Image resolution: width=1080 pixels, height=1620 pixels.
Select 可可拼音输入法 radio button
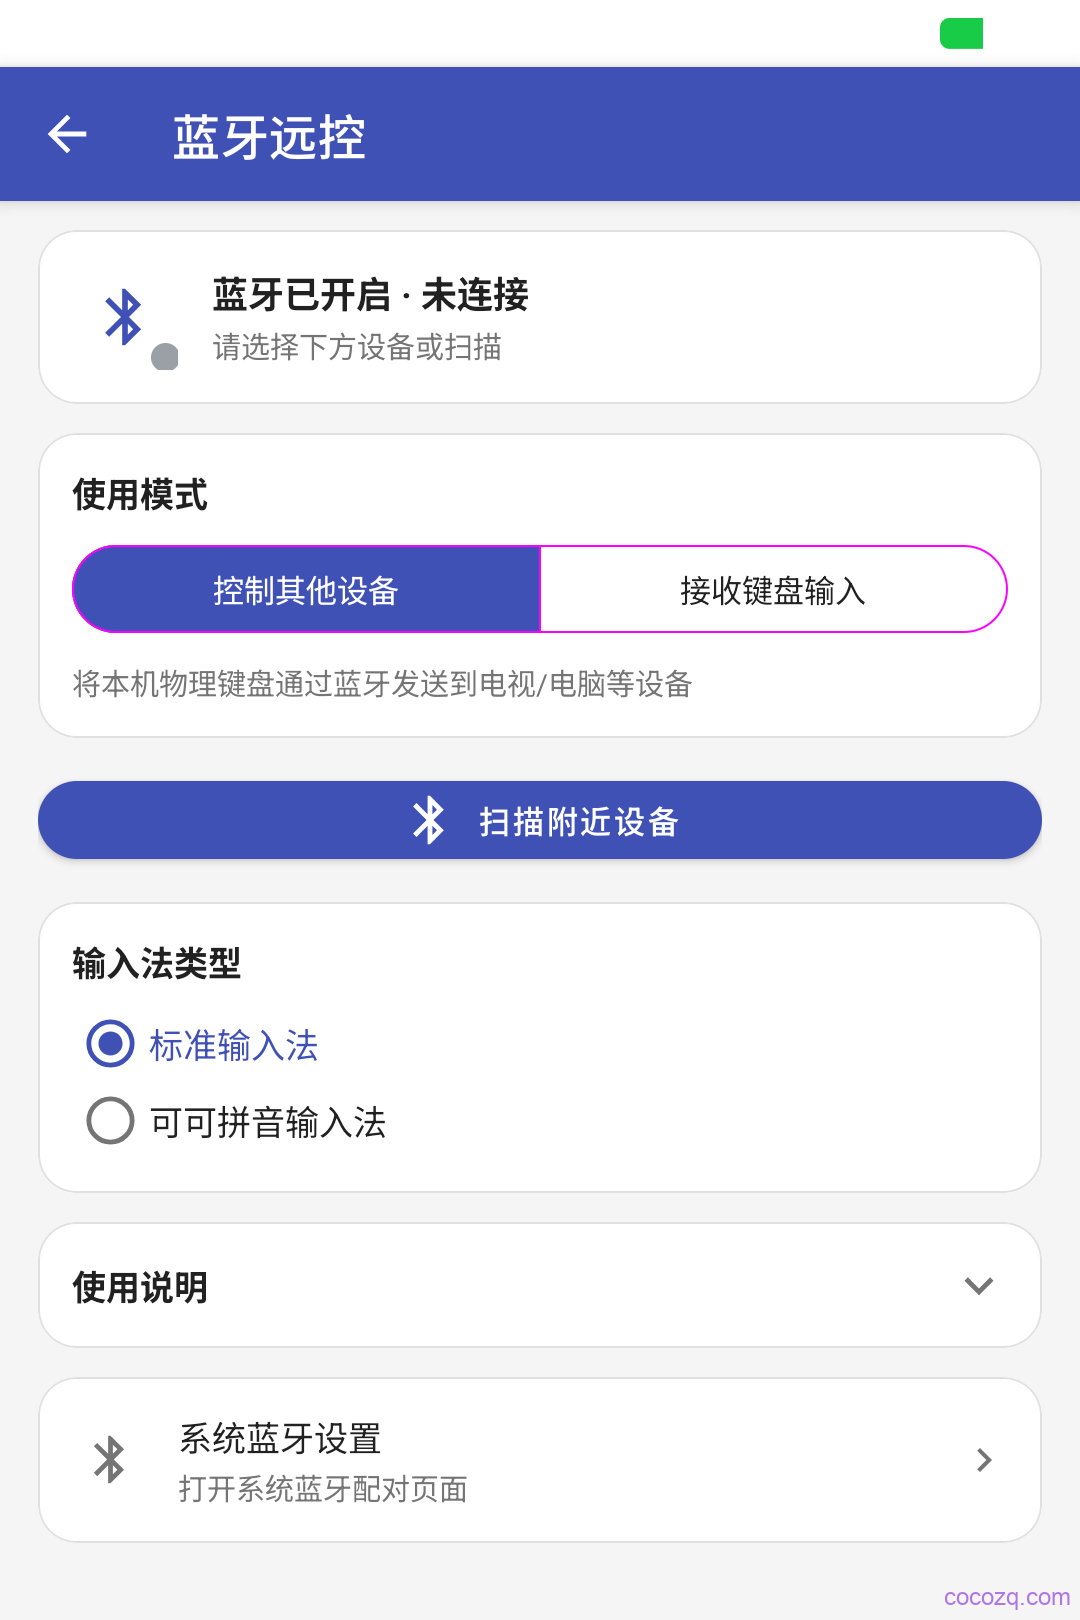point(110,1121)
